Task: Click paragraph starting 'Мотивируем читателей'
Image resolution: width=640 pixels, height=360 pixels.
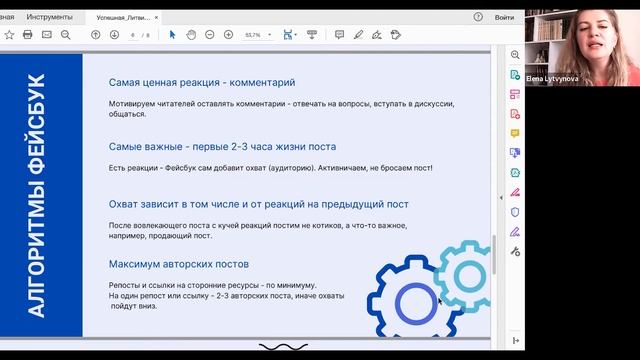Action: 282,109
